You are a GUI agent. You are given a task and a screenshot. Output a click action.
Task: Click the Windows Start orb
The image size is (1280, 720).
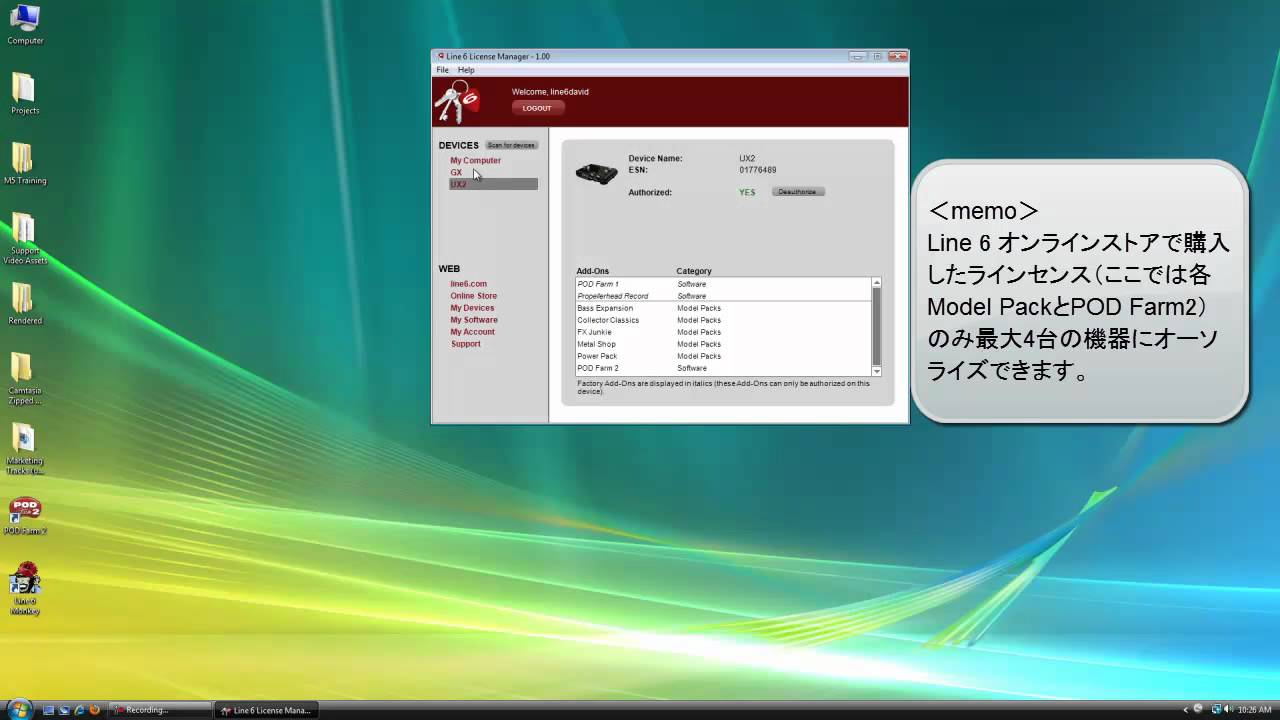(x=19, y=709)
